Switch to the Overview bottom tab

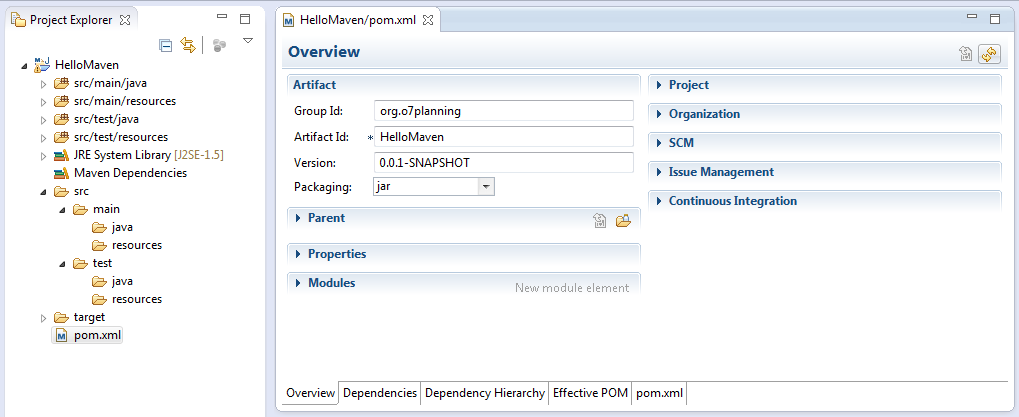tap(311, 393)
